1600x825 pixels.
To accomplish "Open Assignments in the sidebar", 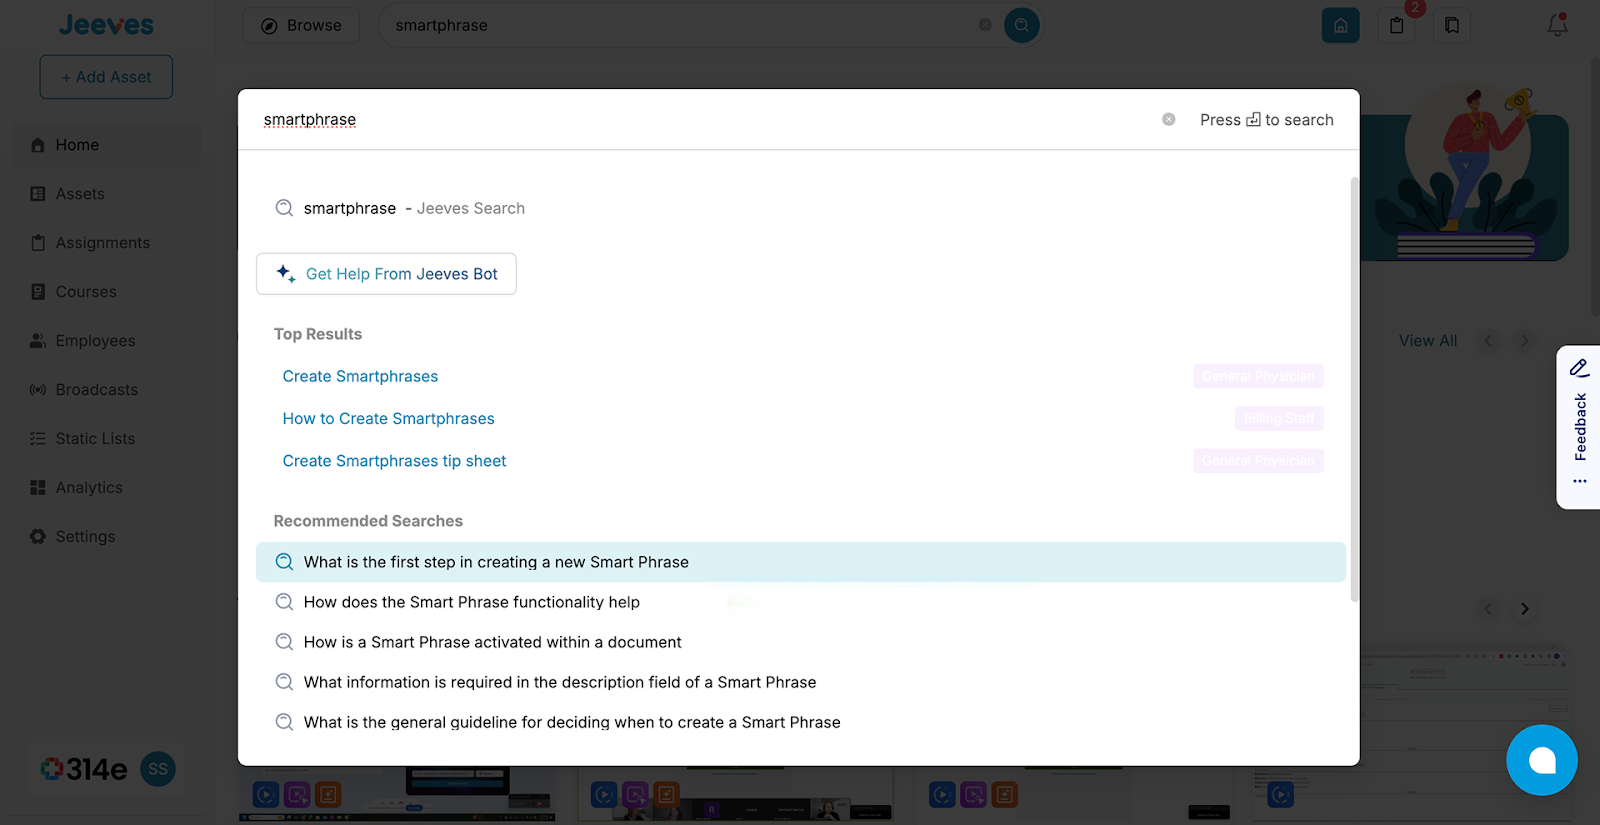I will 106,243.
